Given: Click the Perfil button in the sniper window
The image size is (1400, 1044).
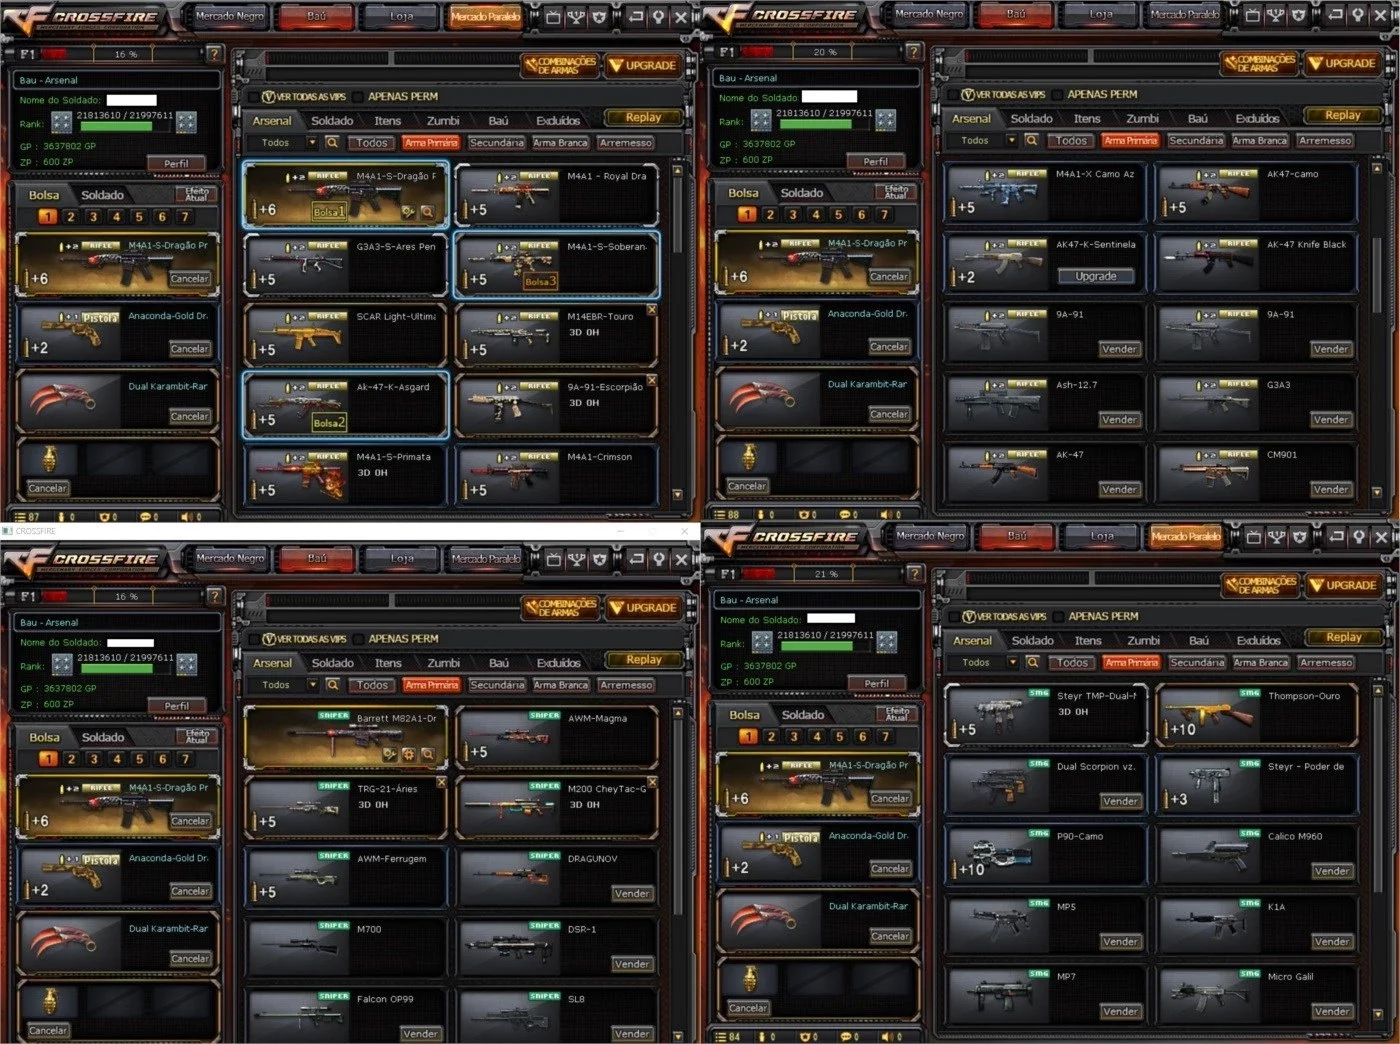Looking at the screenshot, I should pyautogui.click(x=176, y=706).
